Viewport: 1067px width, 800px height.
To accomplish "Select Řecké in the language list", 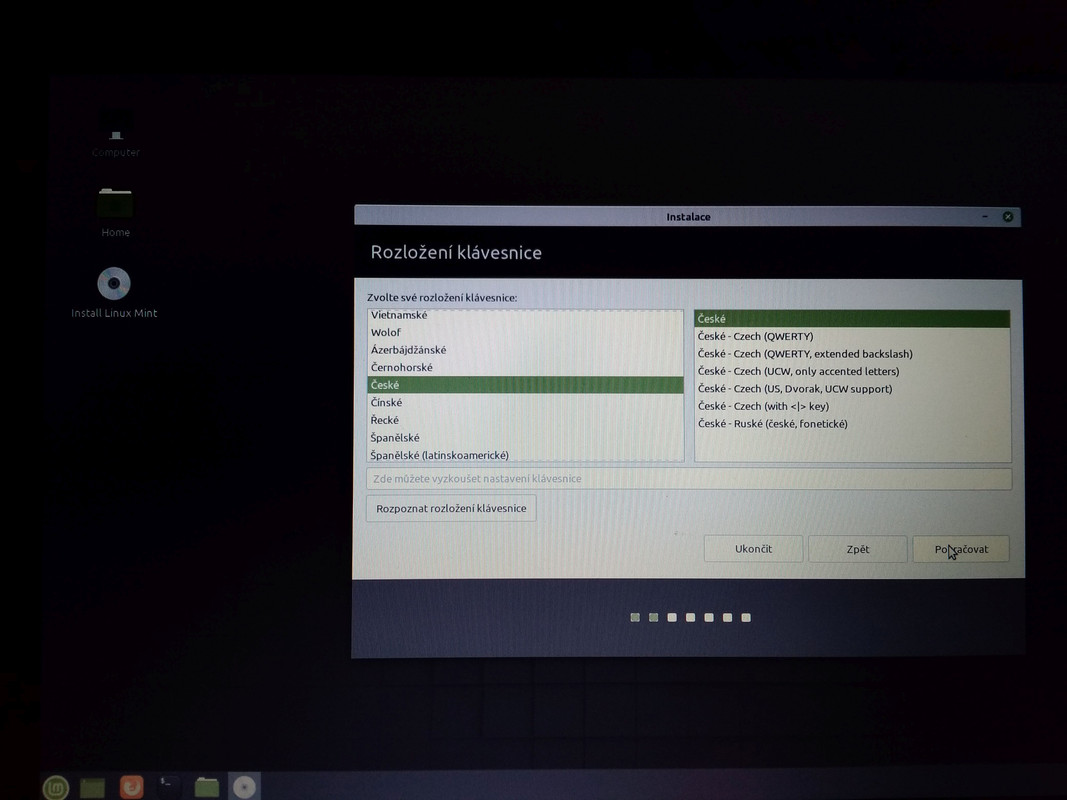I will coord(525,420).
